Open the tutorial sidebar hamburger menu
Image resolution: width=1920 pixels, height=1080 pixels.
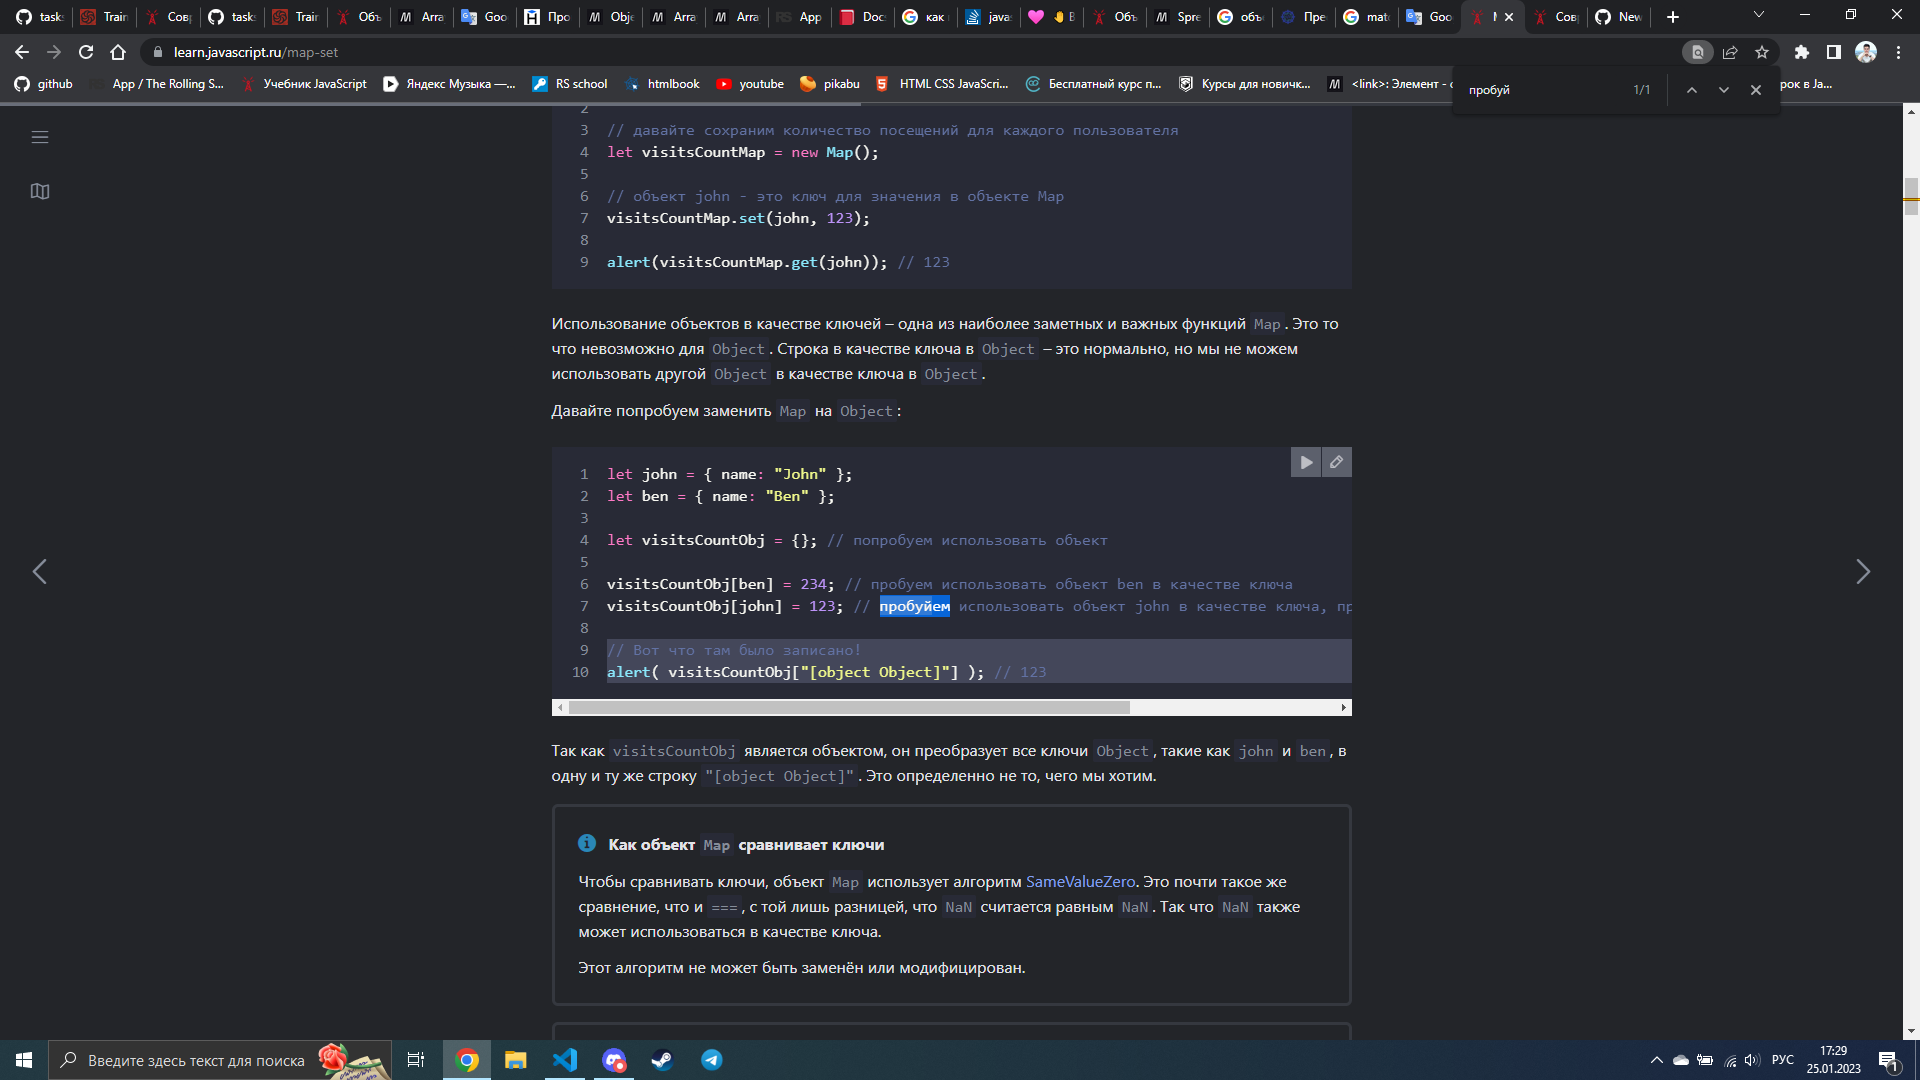(40, 137)
